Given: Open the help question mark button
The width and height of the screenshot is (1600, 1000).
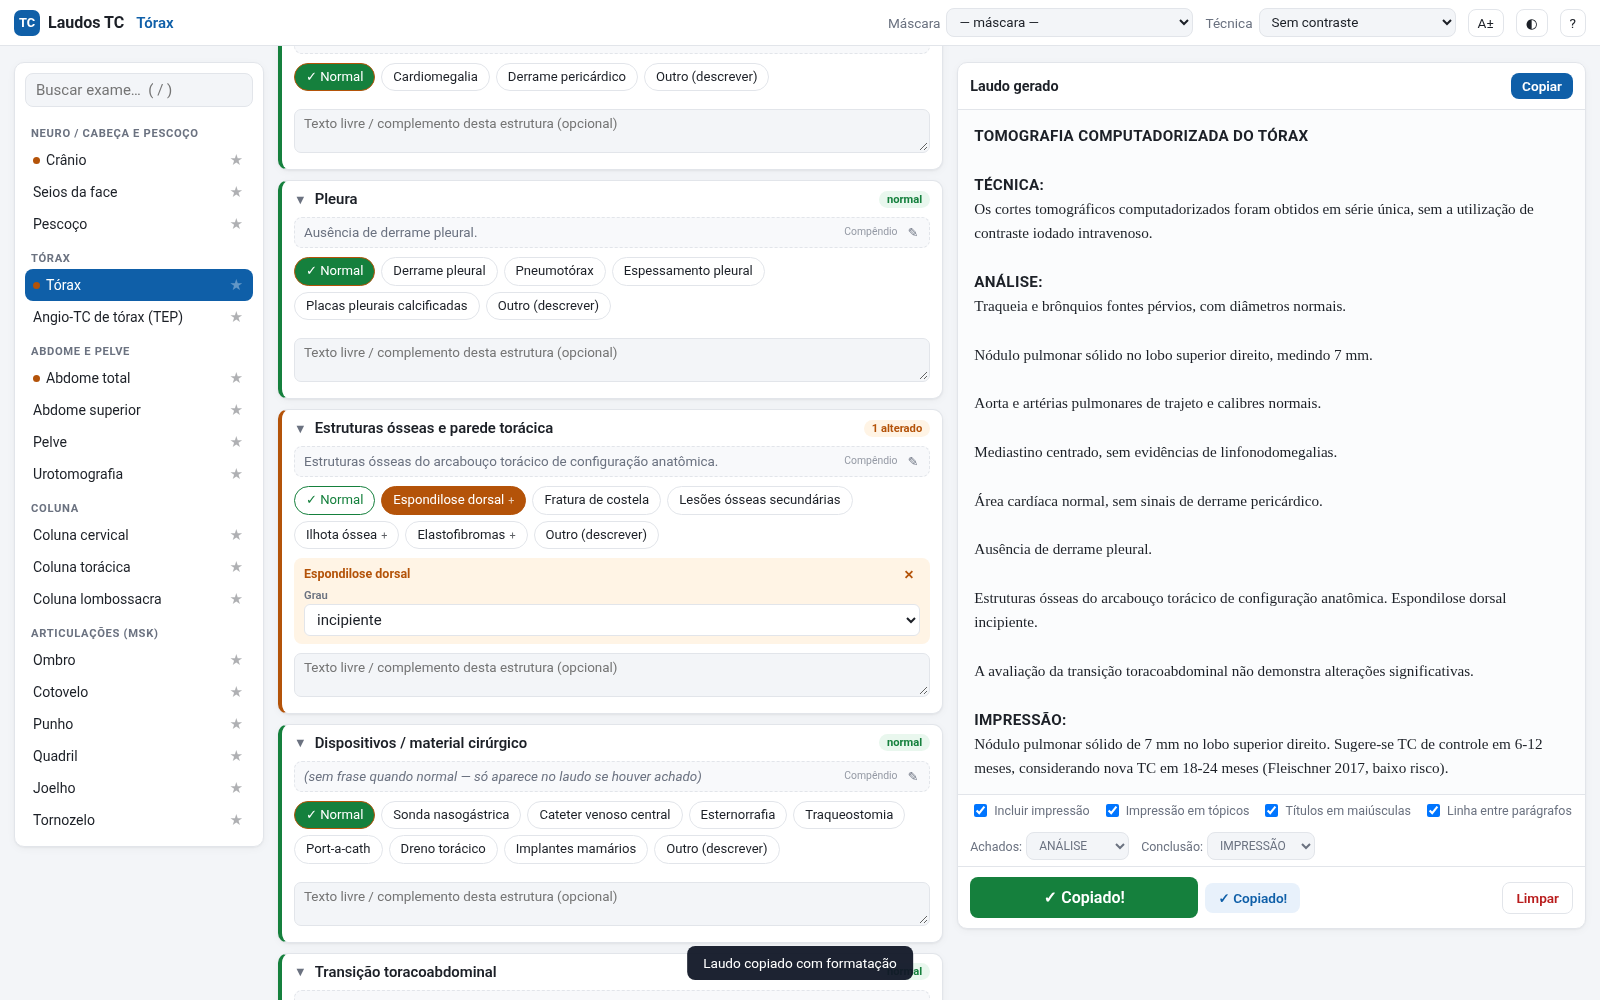Looking at the screenshot, I should [x=1572, y=23].
